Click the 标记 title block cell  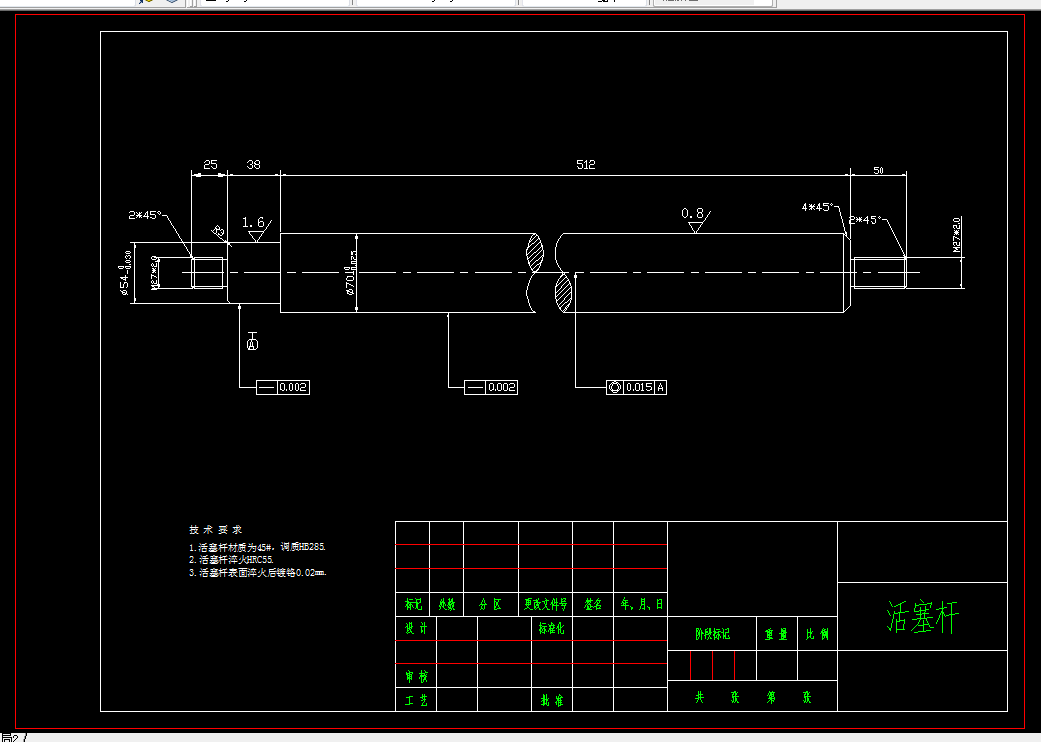(x=413, y=604)
